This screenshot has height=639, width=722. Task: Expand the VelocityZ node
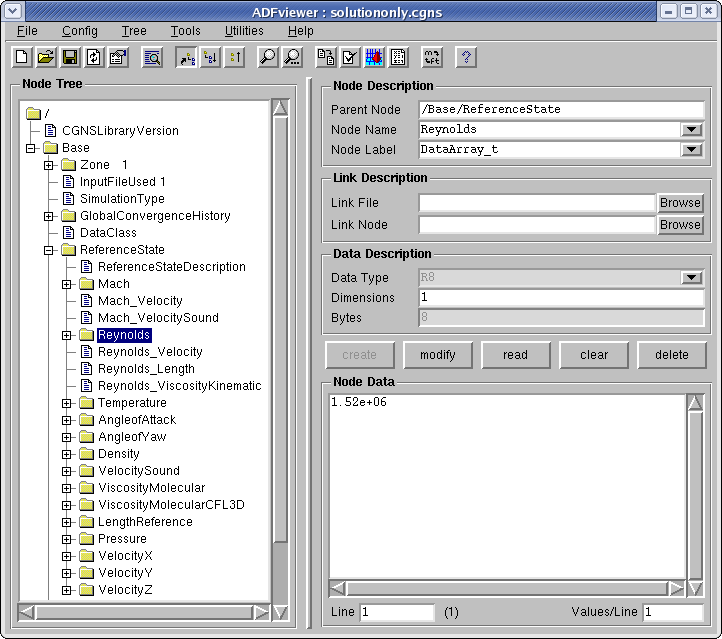click(x=67, y=591)
